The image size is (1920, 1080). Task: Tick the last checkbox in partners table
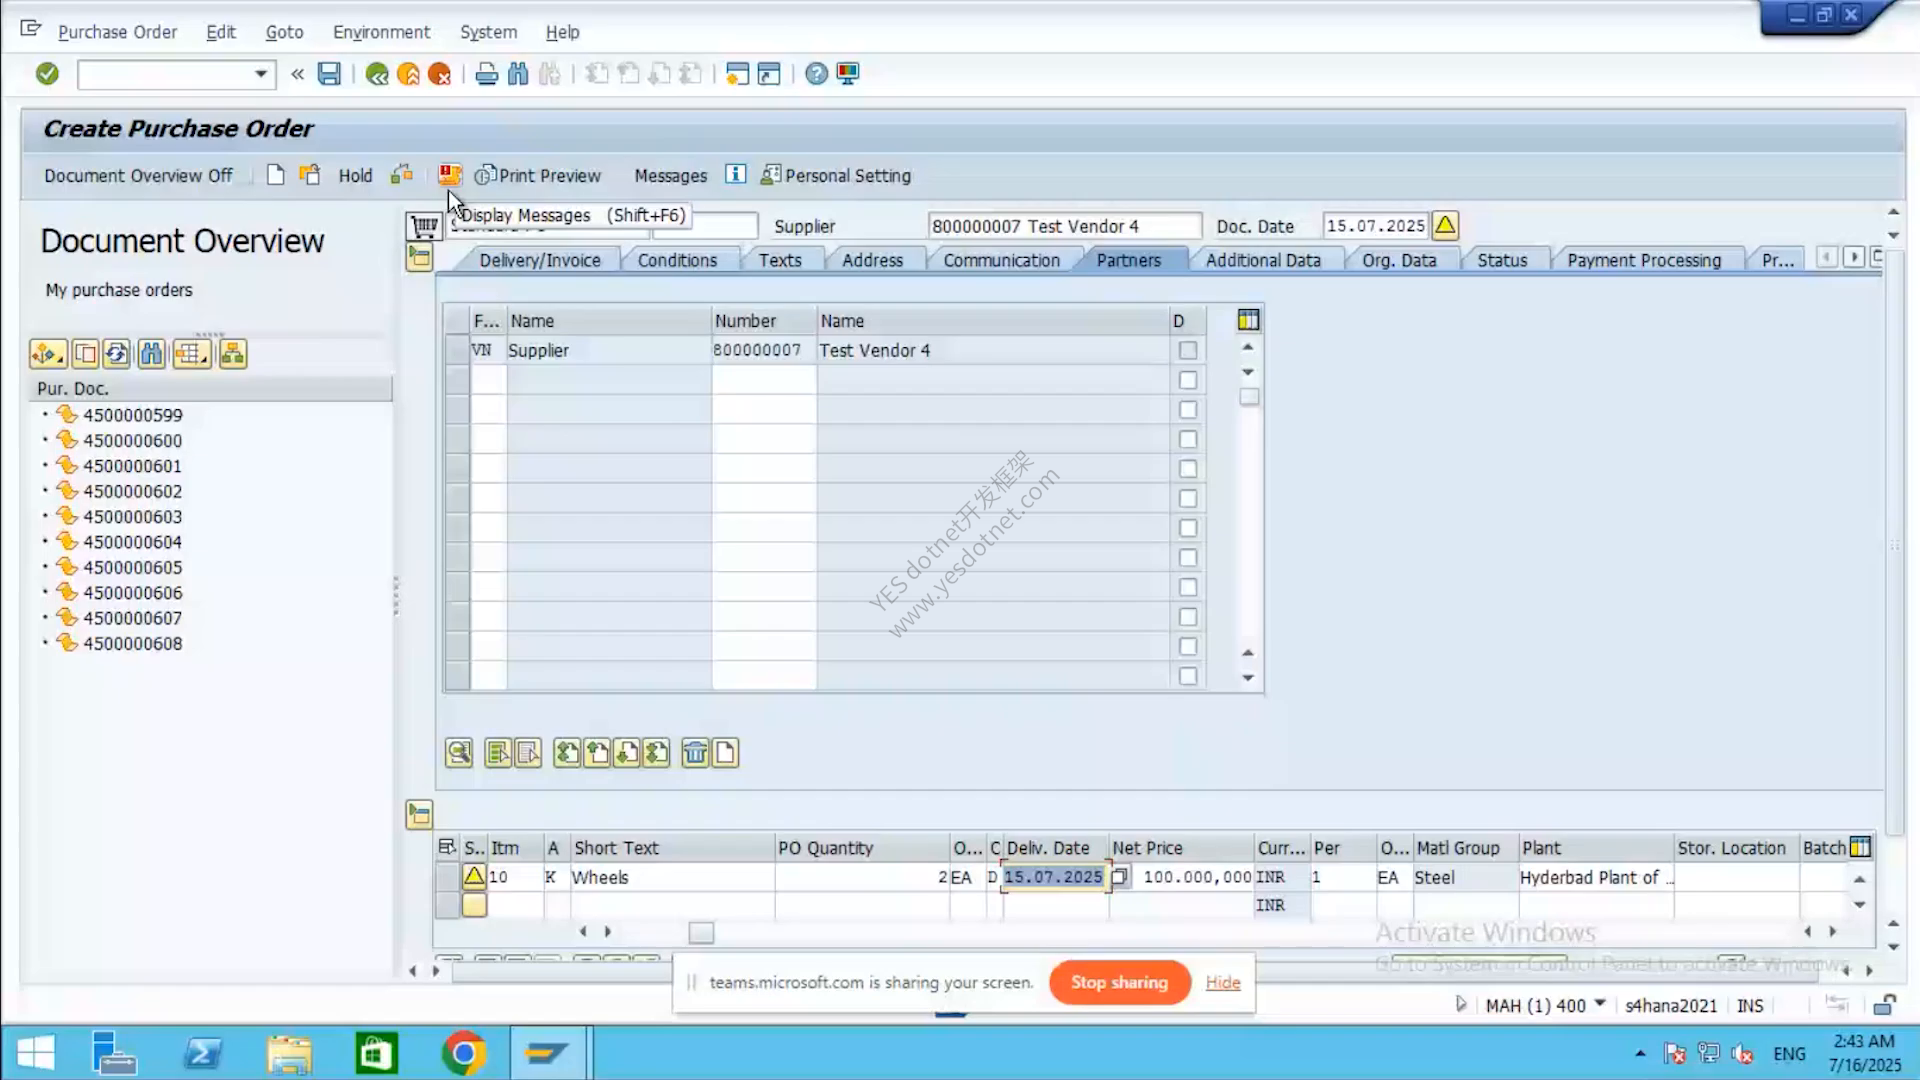(1188, 676)
